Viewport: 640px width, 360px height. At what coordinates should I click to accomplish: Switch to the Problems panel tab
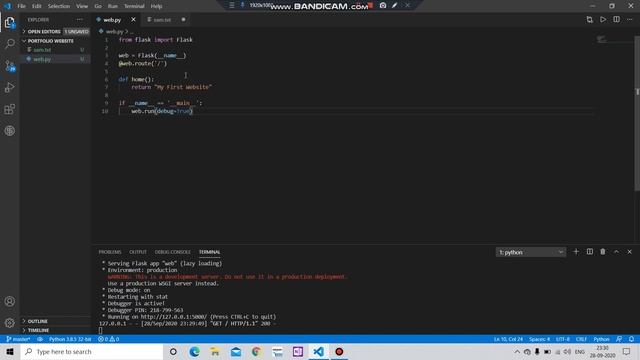[110, 252]
